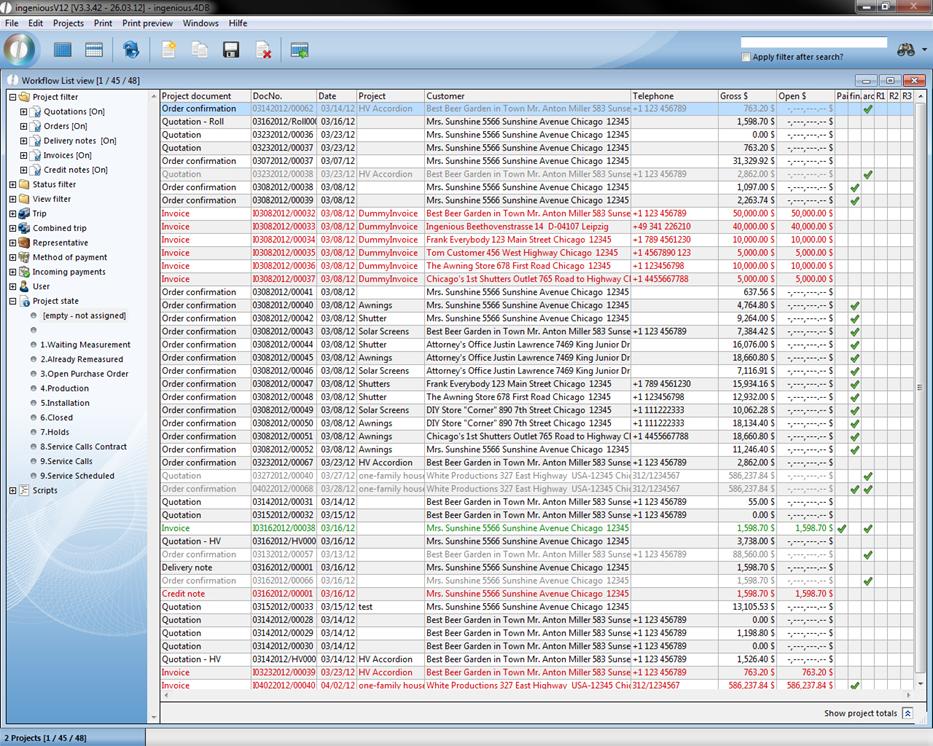Screen dimensions: 933x746
Task: Open the ingenious round application logo button
Action: click(x=21, y=49)
